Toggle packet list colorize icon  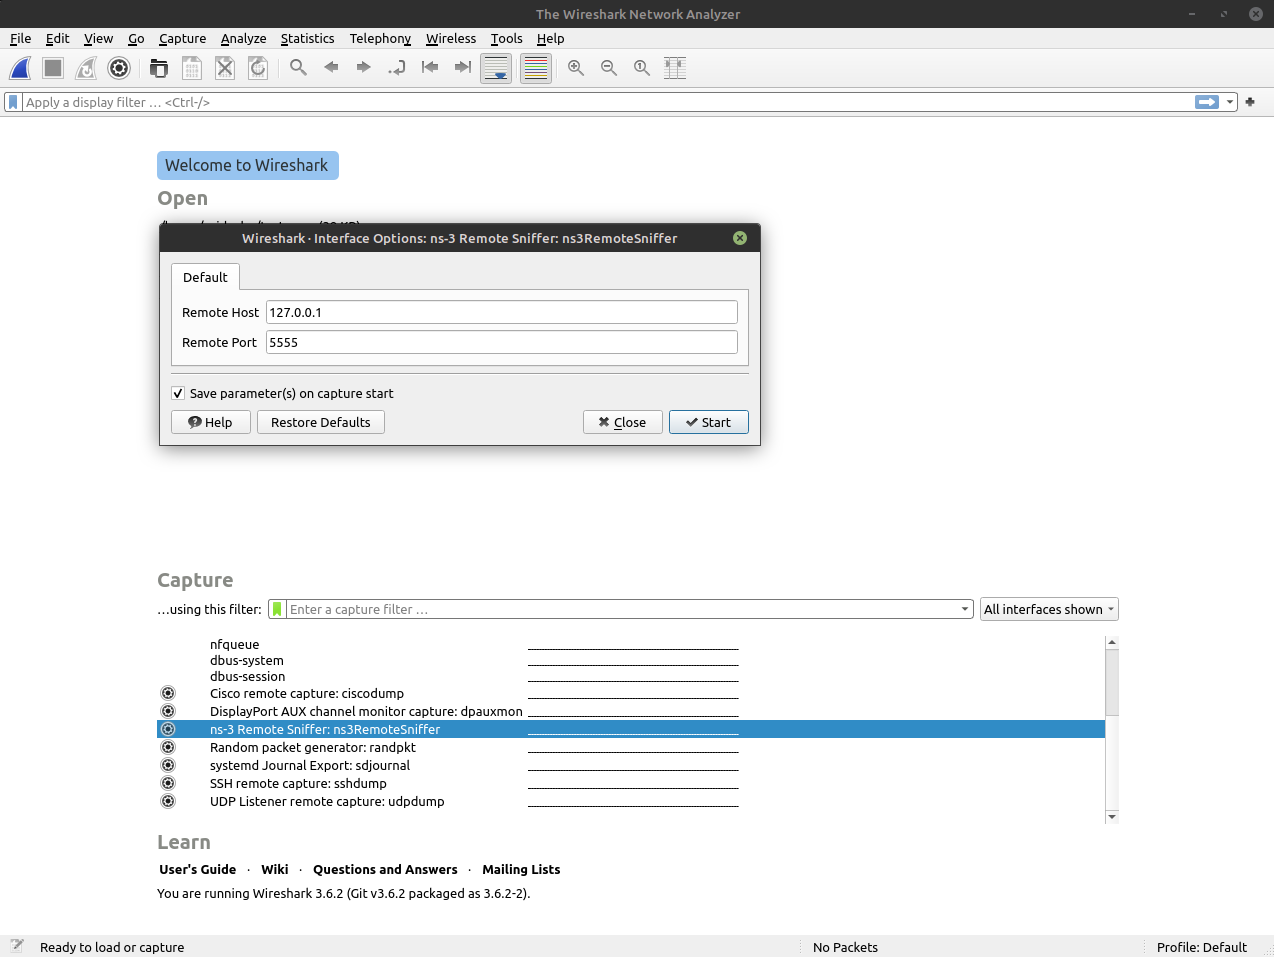536,68
